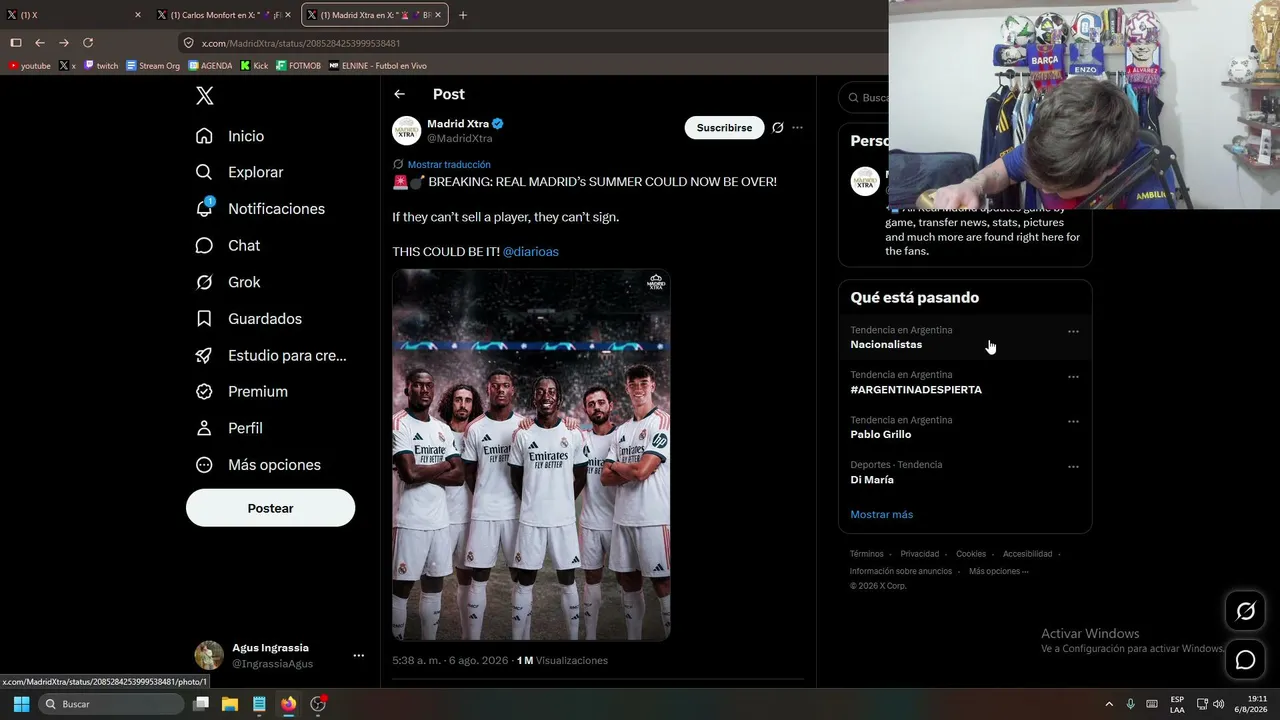Click the browser forward arrow
Viewport: 1280px width, 720px height.
(64, 43)
